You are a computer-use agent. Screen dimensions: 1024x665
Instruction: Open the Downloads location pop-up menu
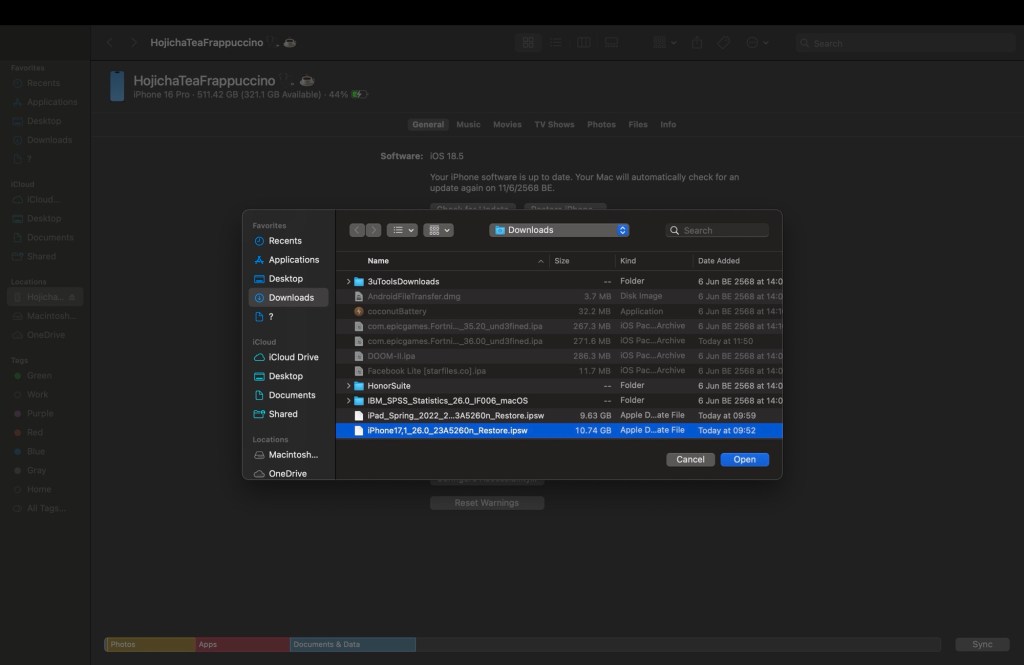pyautogui.click(x=558, y=230)
